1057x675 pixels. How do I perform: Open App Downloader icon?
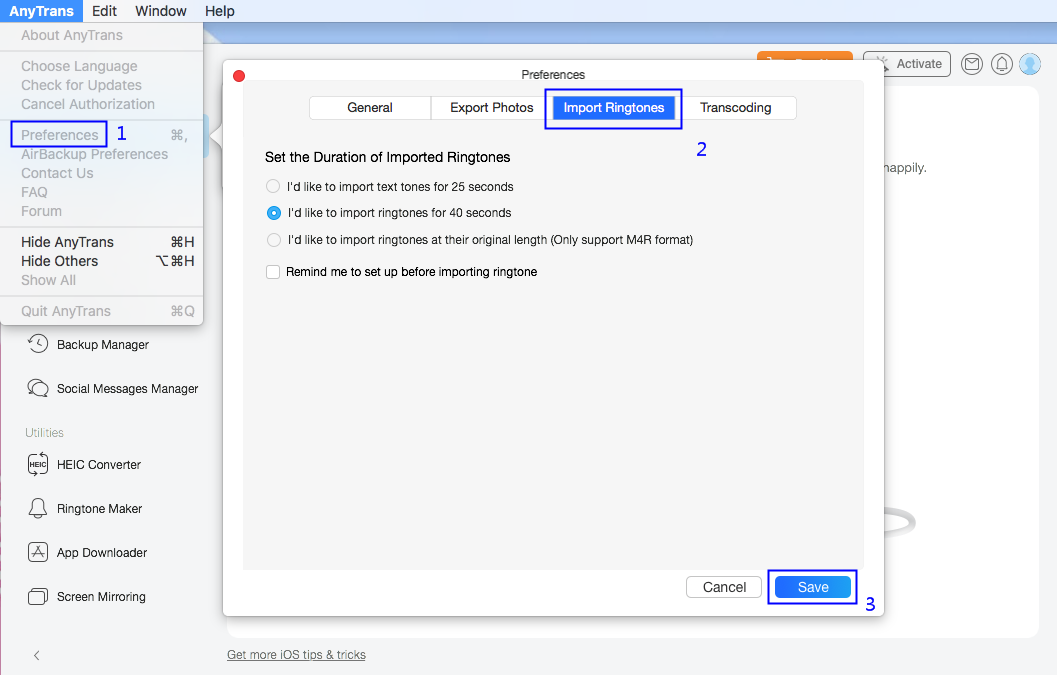point(38,552)
